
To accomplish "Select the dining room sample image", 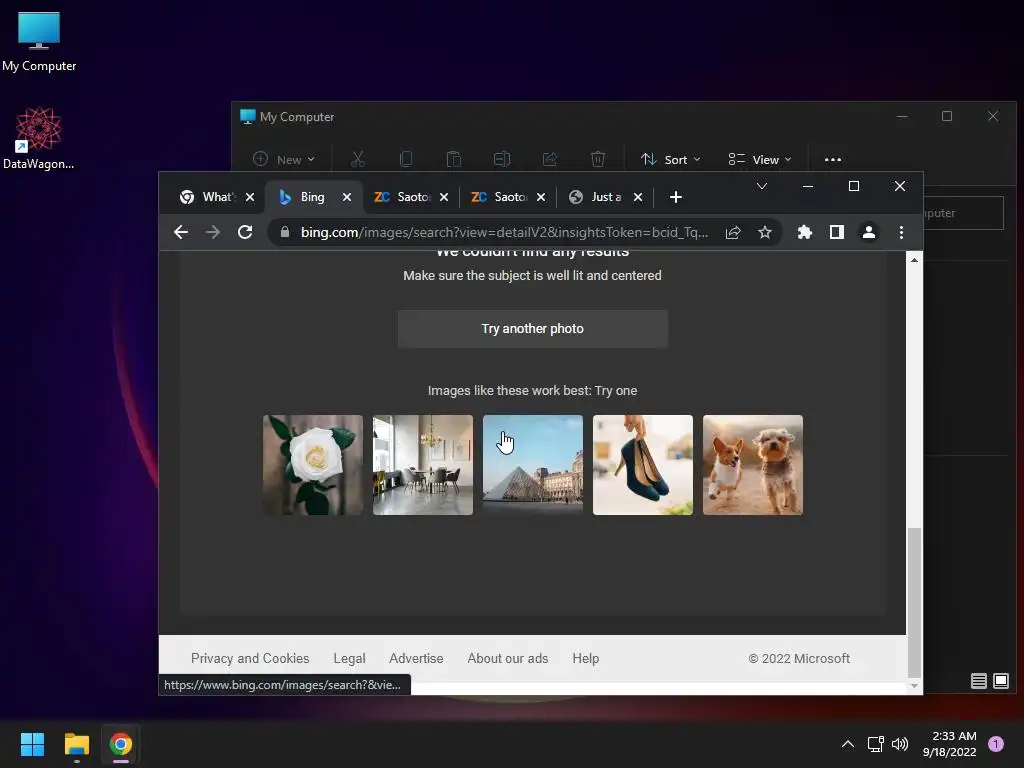I will click(x=423, y=465).
